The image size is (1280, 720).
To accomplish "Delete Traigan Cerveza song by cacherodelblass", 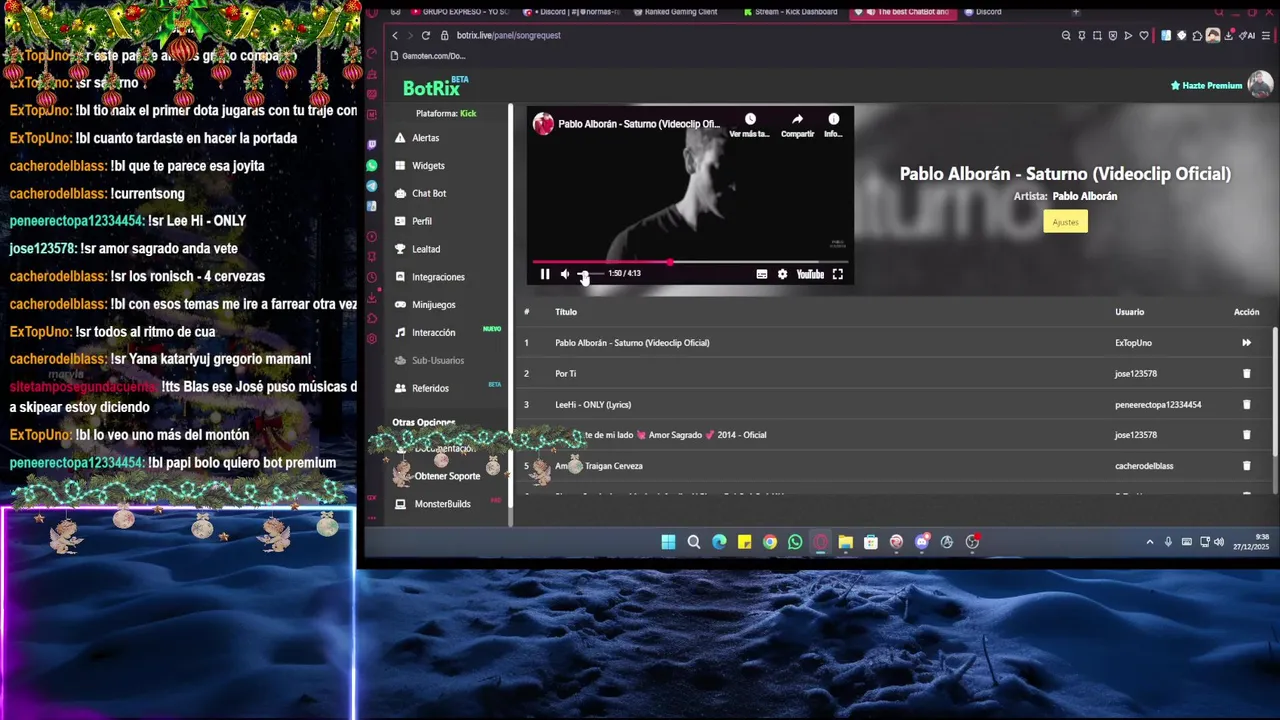I will click(1246, 466).
